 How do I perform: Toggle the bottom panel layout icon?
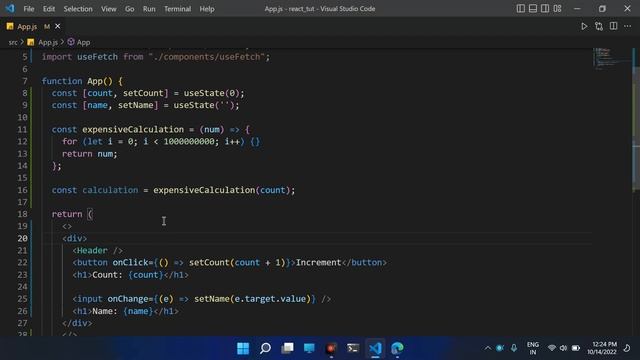tap(533, 9)
